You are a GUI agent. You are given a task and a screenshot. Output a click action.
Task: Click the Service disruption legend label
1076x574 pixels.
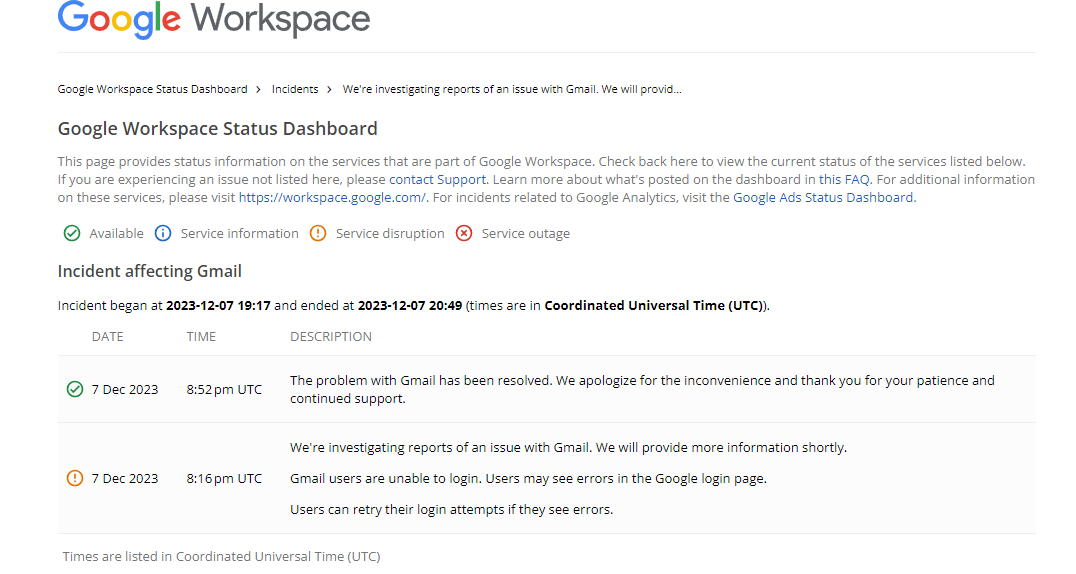tap(390, 233)
